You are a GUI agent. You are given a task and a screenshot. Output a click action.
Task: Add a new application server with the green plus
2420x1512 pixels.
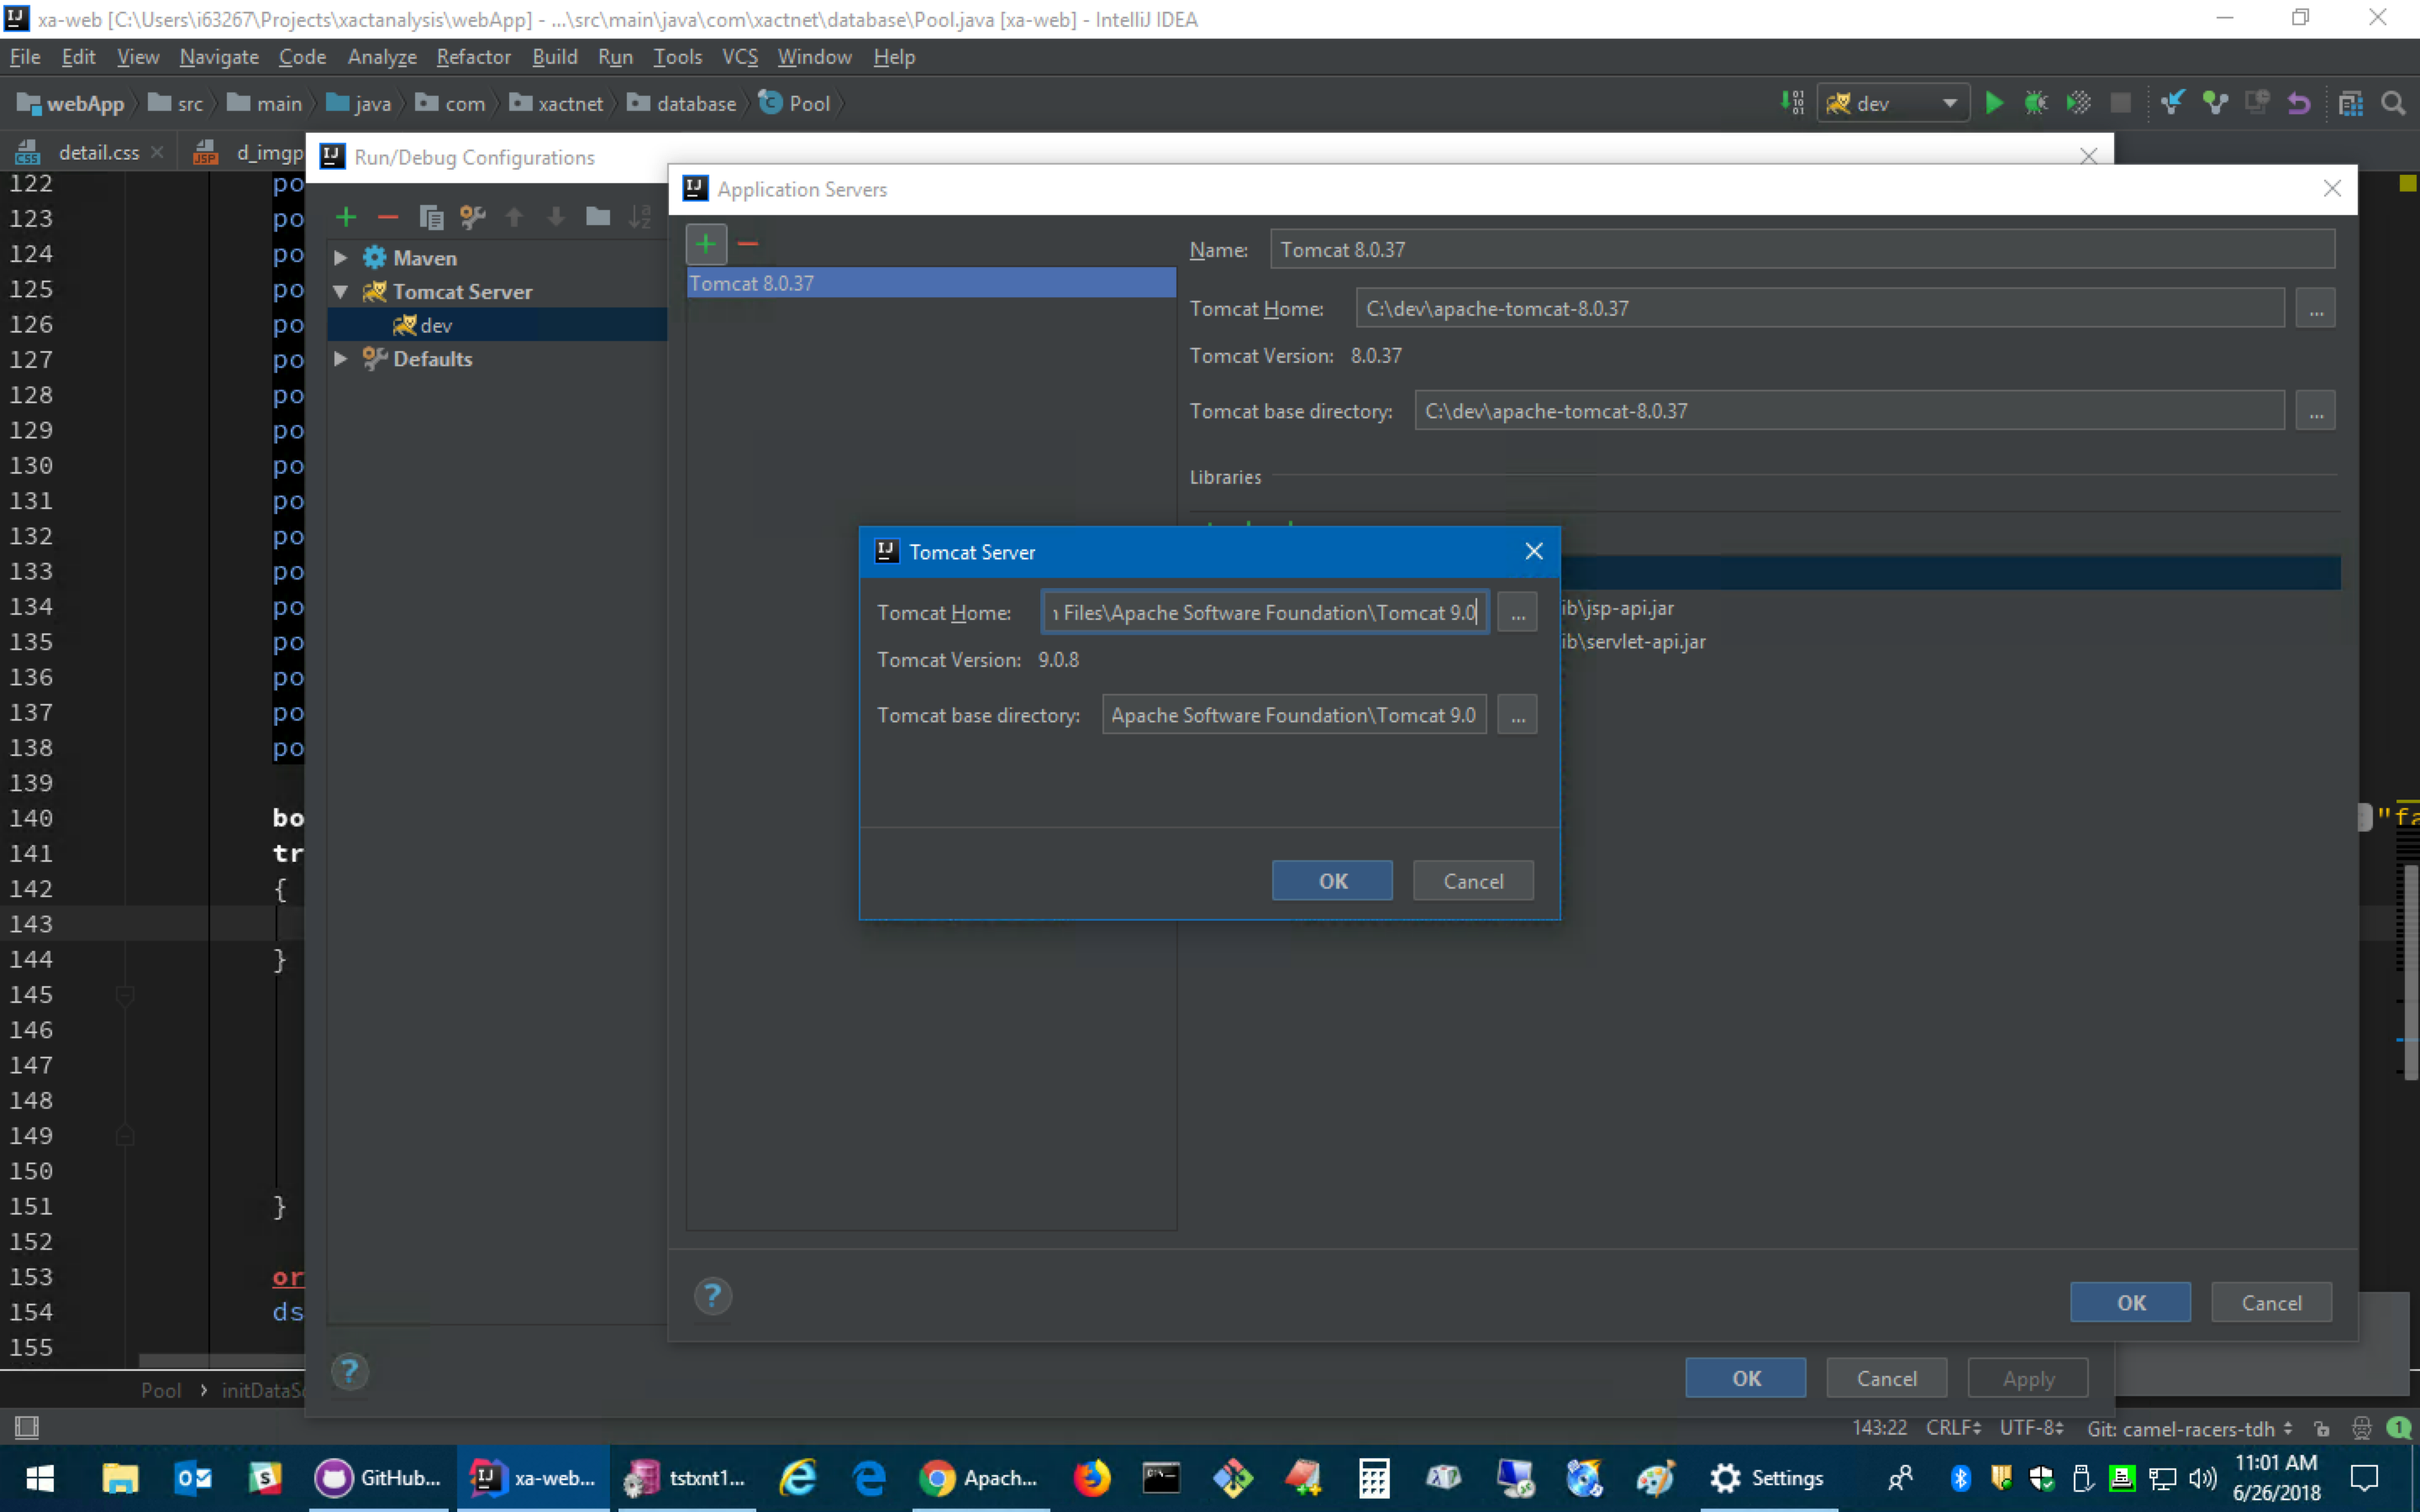coord(705,243)
